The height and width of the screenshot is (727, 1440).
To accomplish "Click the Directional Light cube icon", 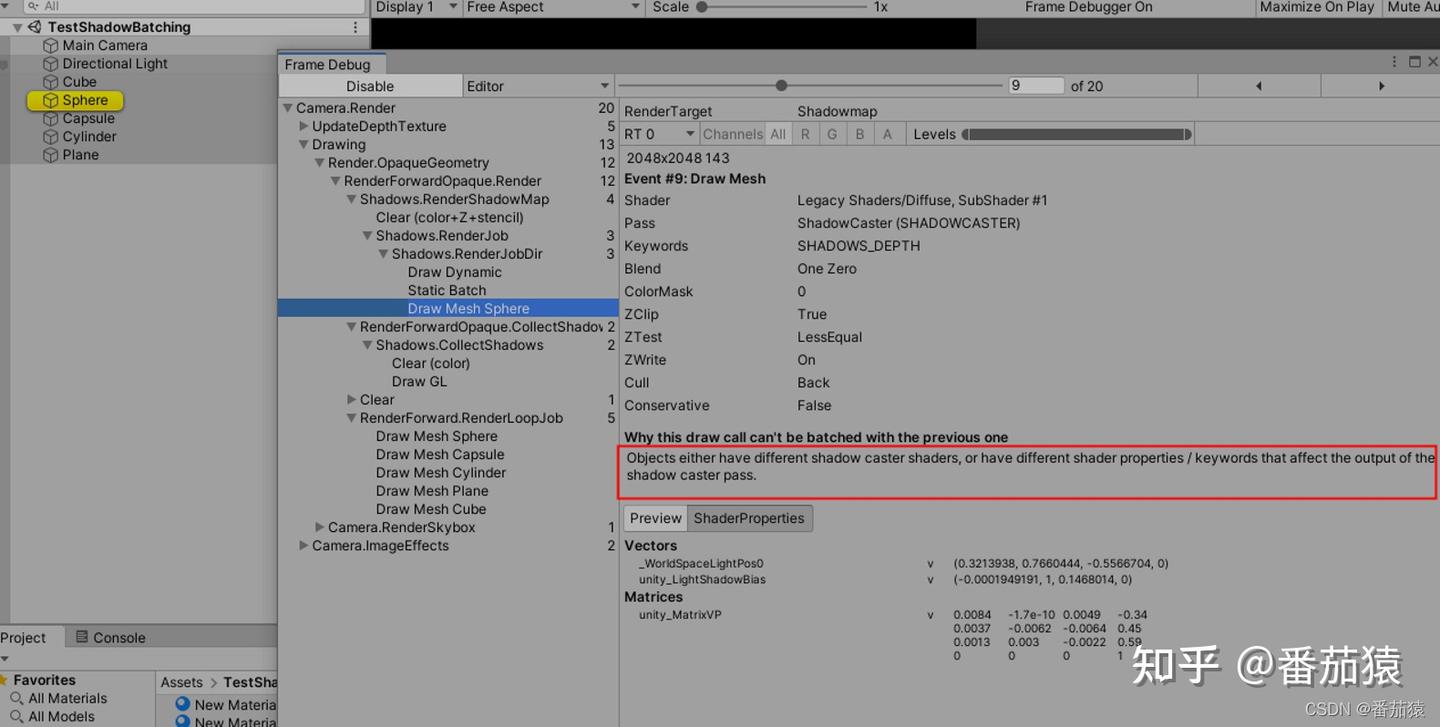I will (x=50, y=64).
